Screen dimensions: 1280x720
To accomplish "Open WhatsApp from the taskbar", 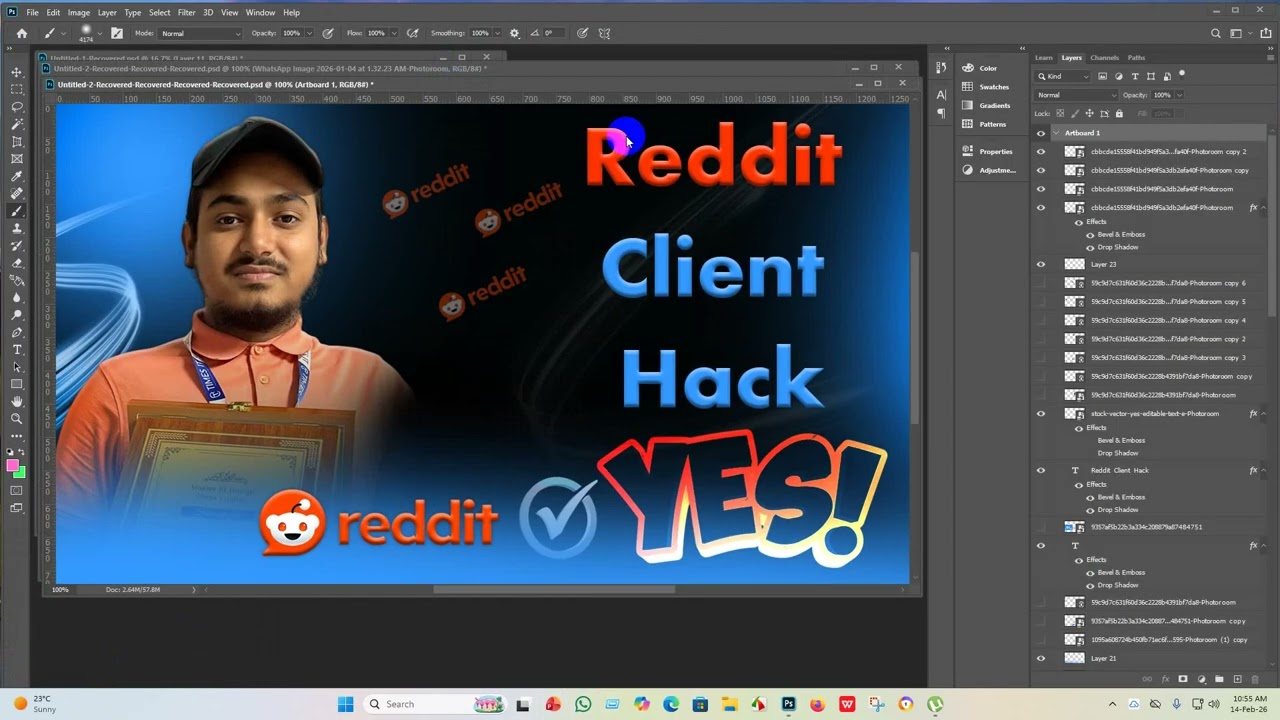I will 583,704.
